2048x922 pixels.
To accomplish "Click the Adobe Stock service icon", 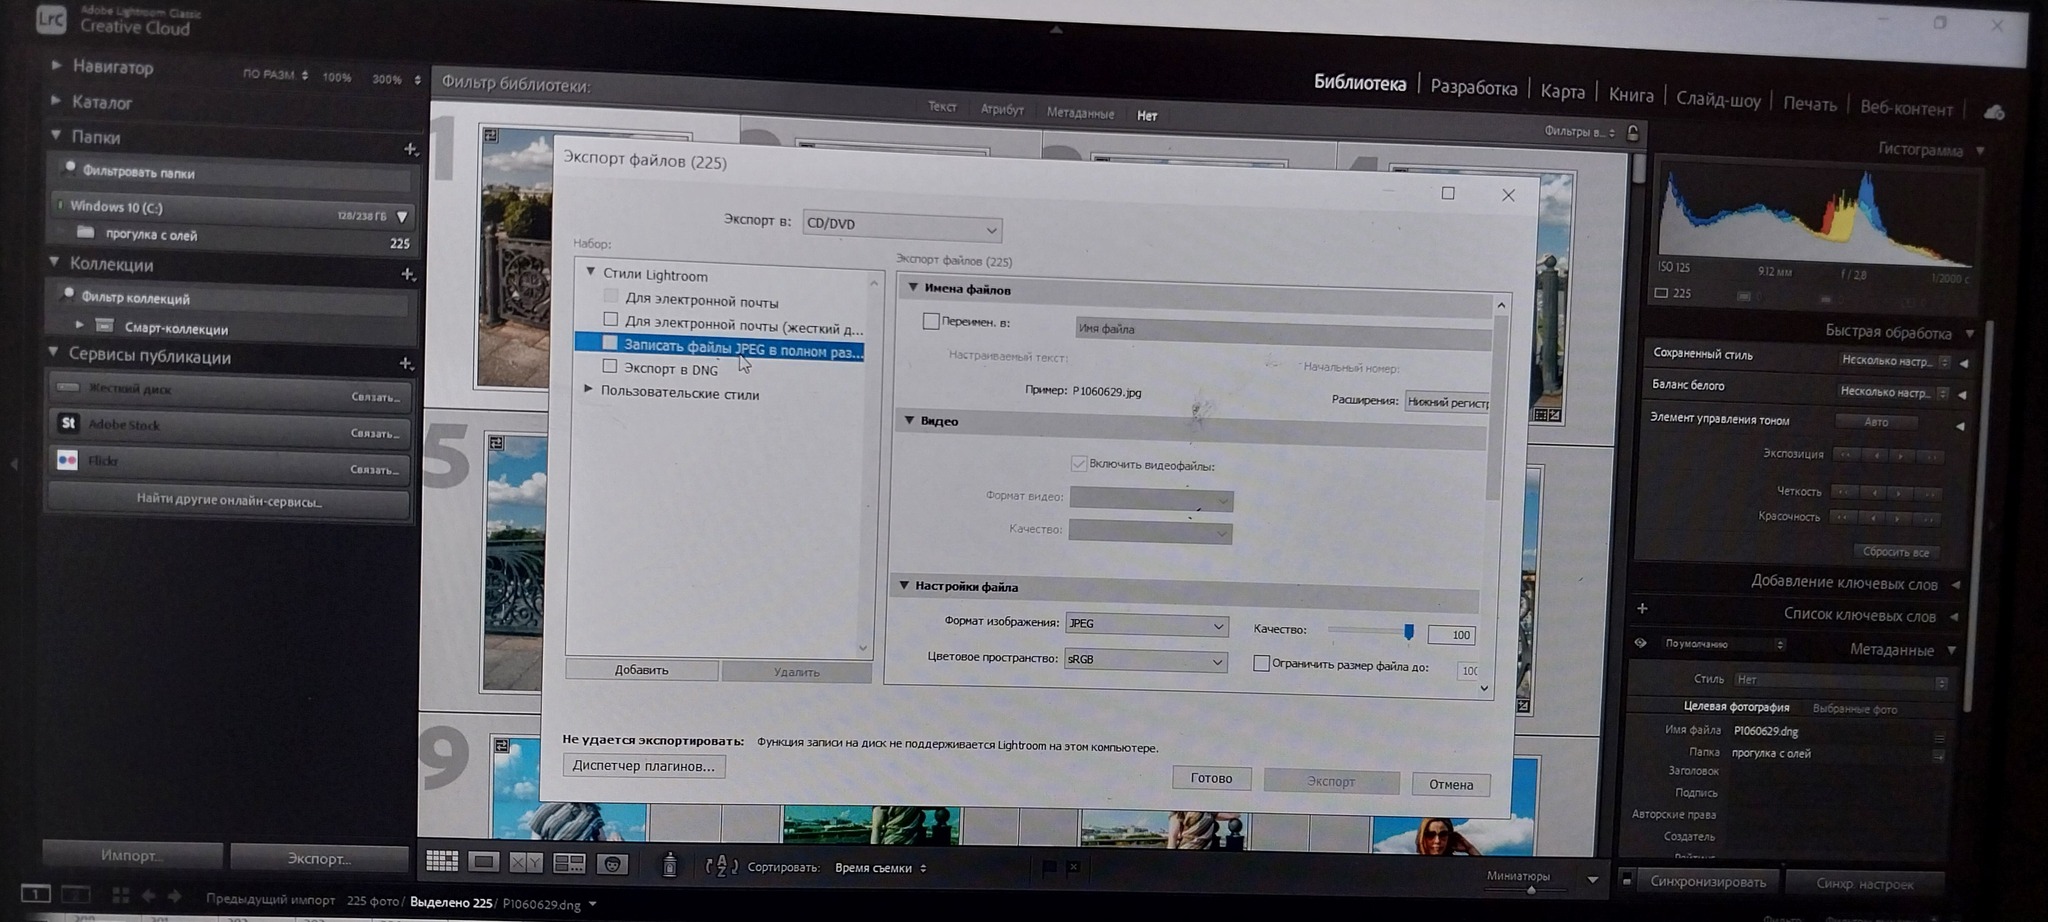I will [68, 423].
